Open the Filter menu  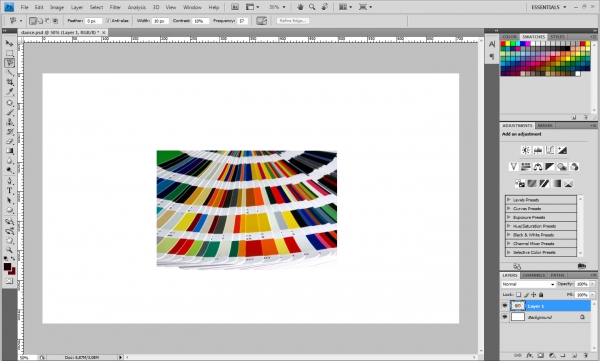point(115,7)
